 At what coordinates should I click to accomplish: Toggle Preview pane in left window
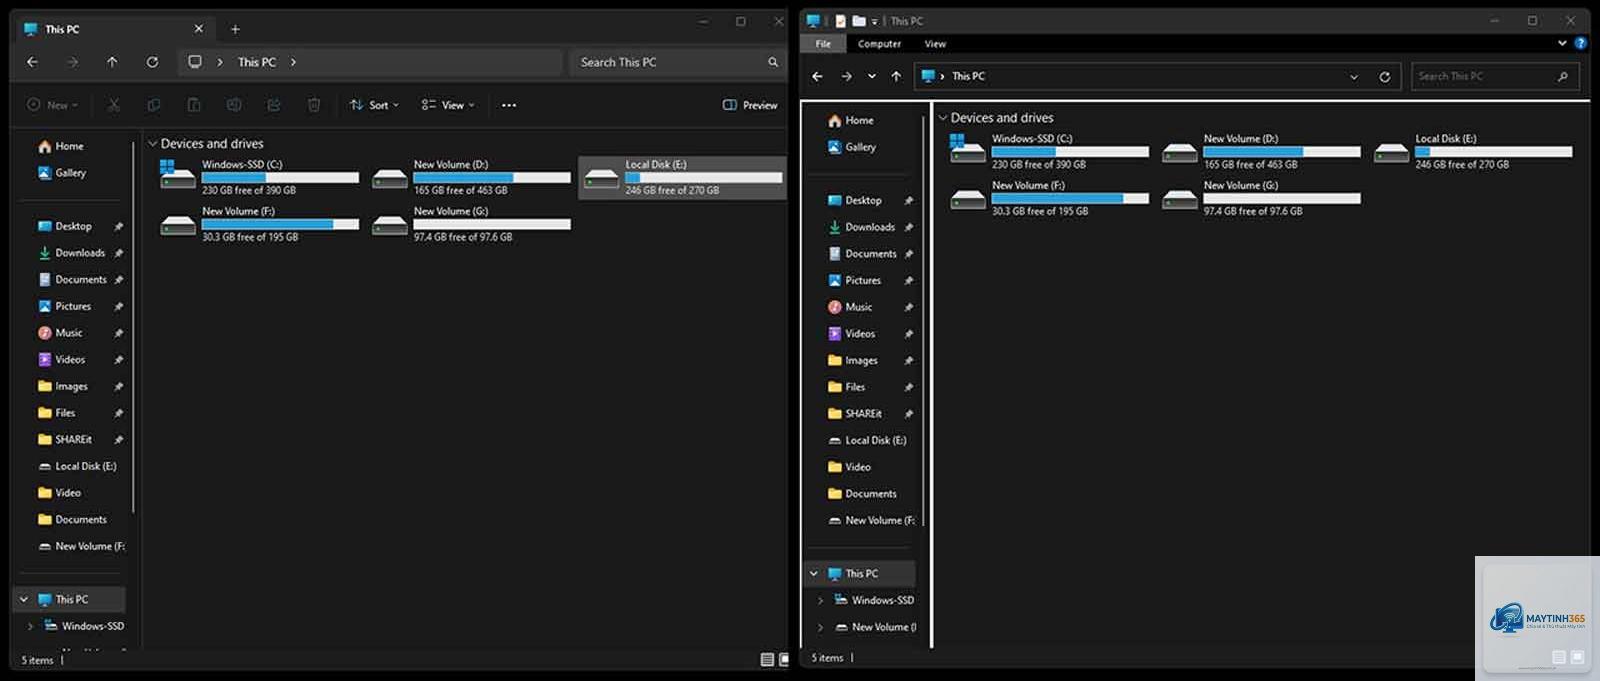(750, 105)
